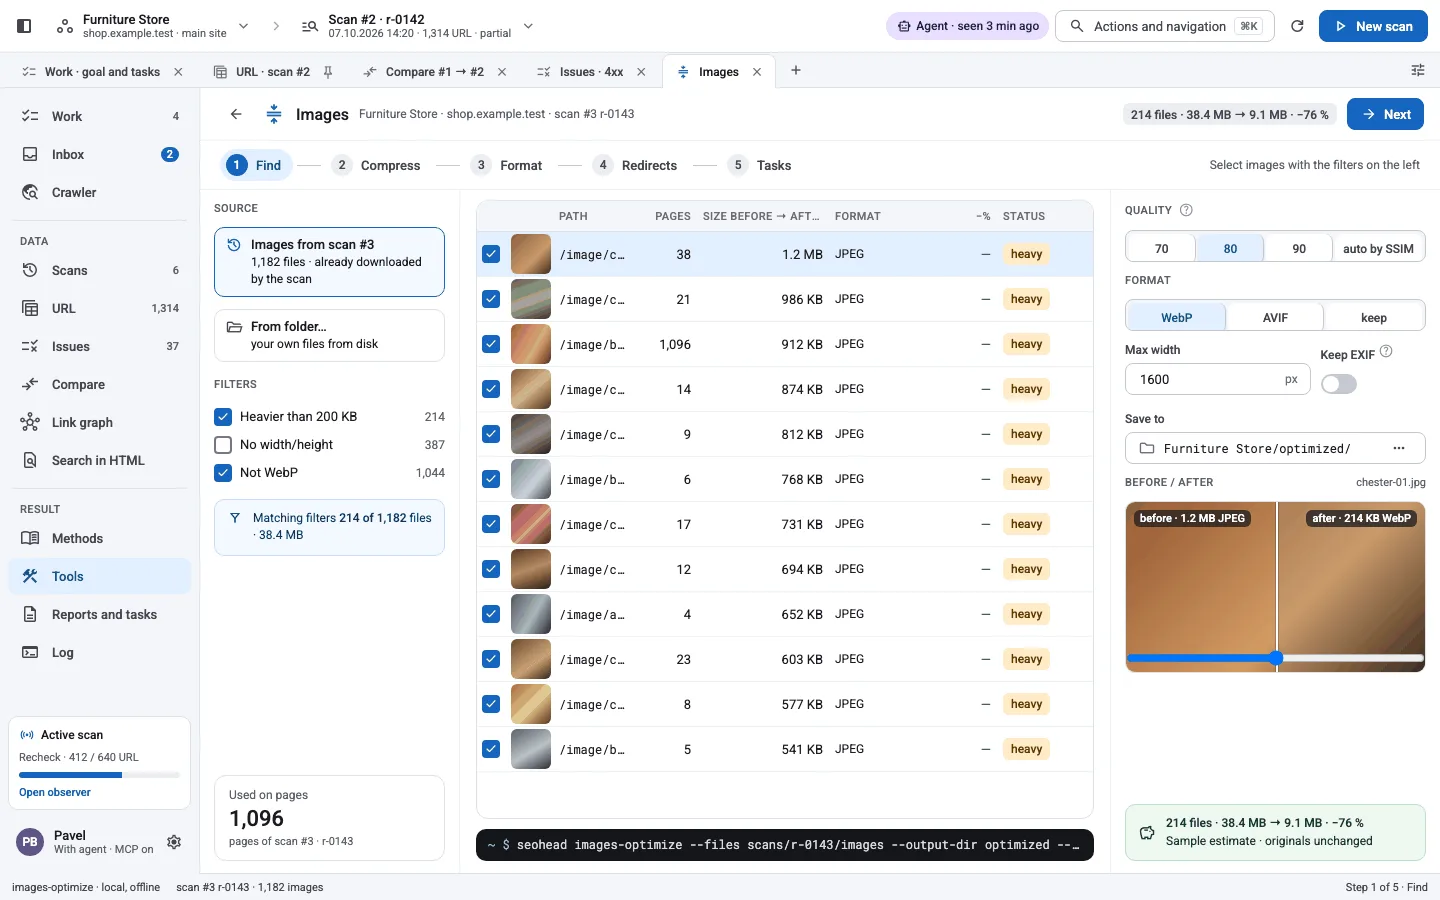Open the Open observer link
Viewport: 1440px width, 900px height.
pos(55,792)
